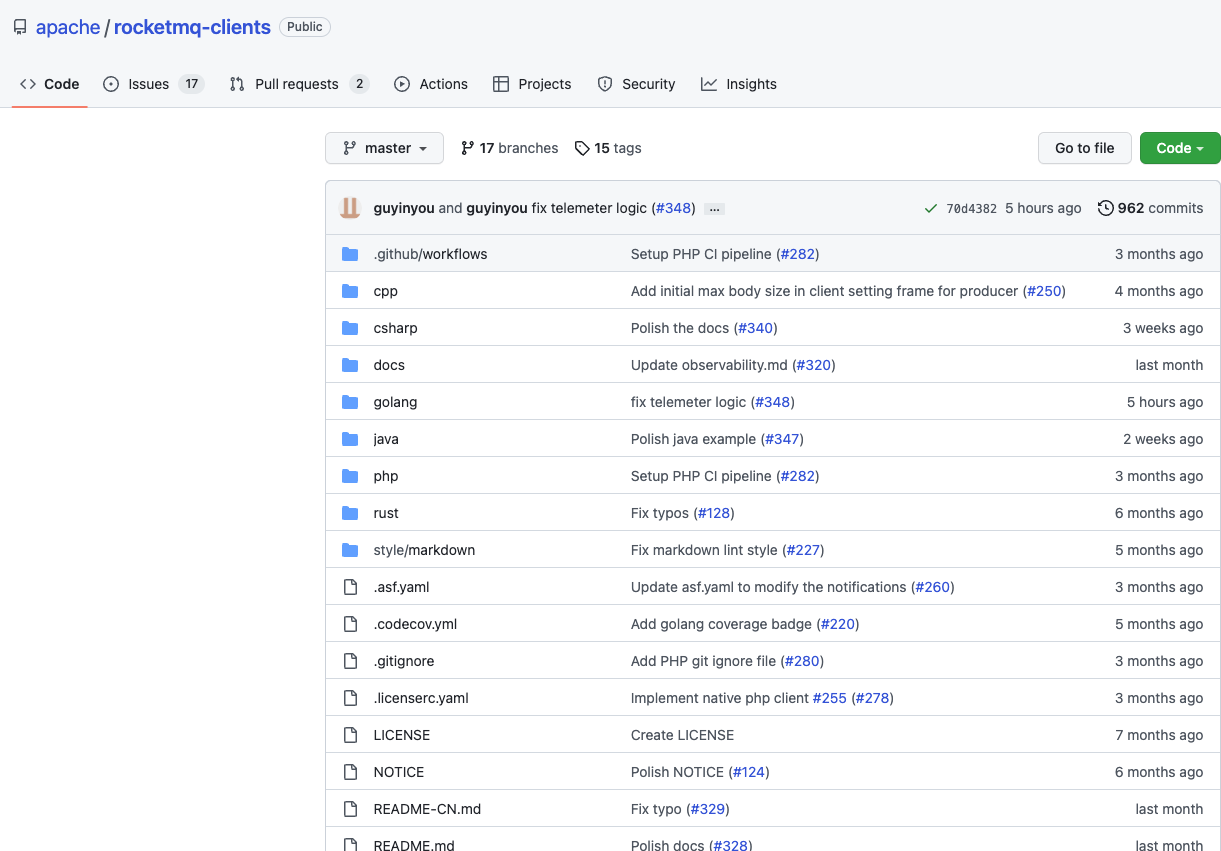Open the README-CN.md file name
1221x851 pixels.
pos(427,809)
